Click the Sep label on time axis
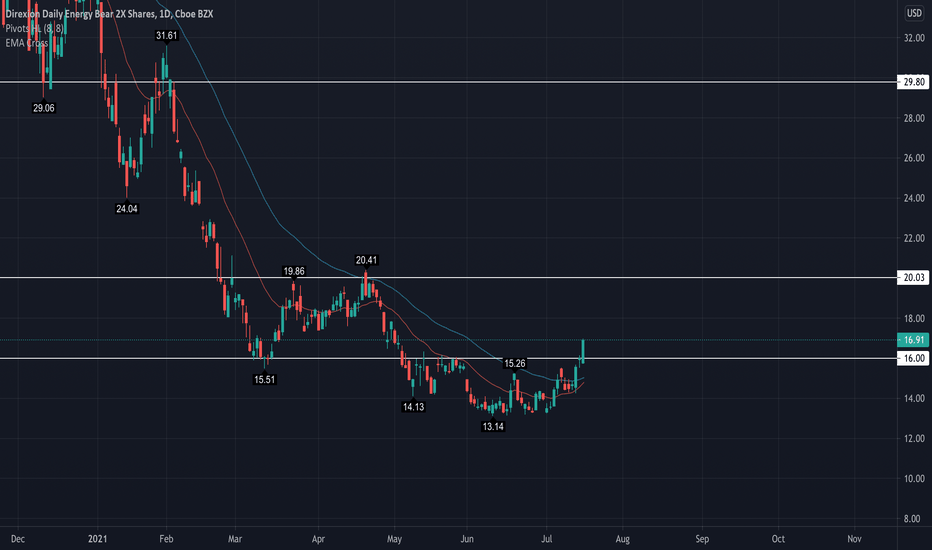The width and height of the screenshot is (932, 550). tap(702, 539)
